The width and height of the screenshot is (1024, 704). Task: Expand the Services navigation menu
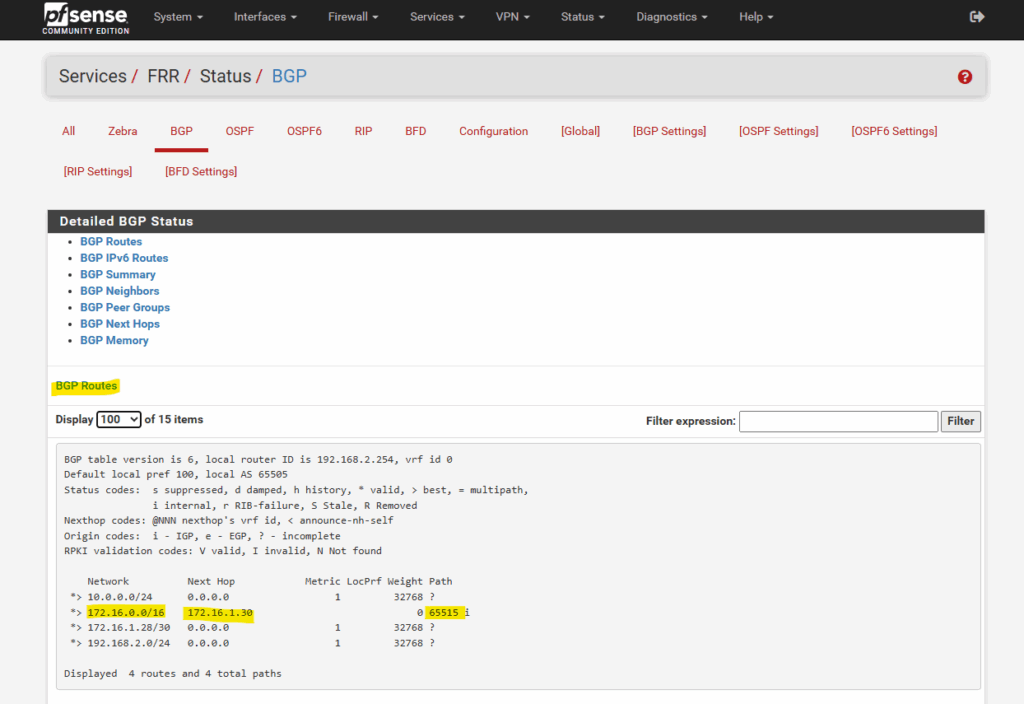click(x=438, y=17)
